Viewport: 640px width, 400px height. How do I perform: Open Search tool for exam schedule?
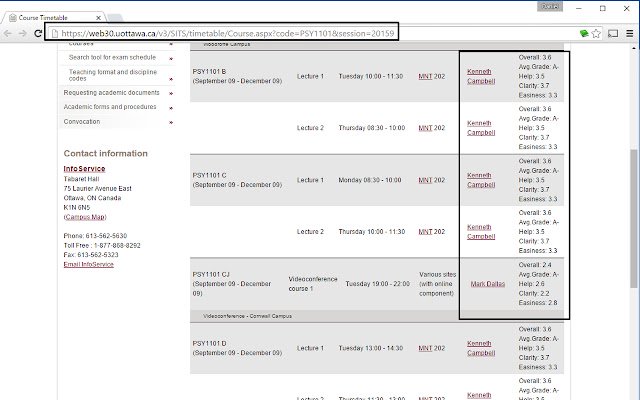[x=112, y=57]
